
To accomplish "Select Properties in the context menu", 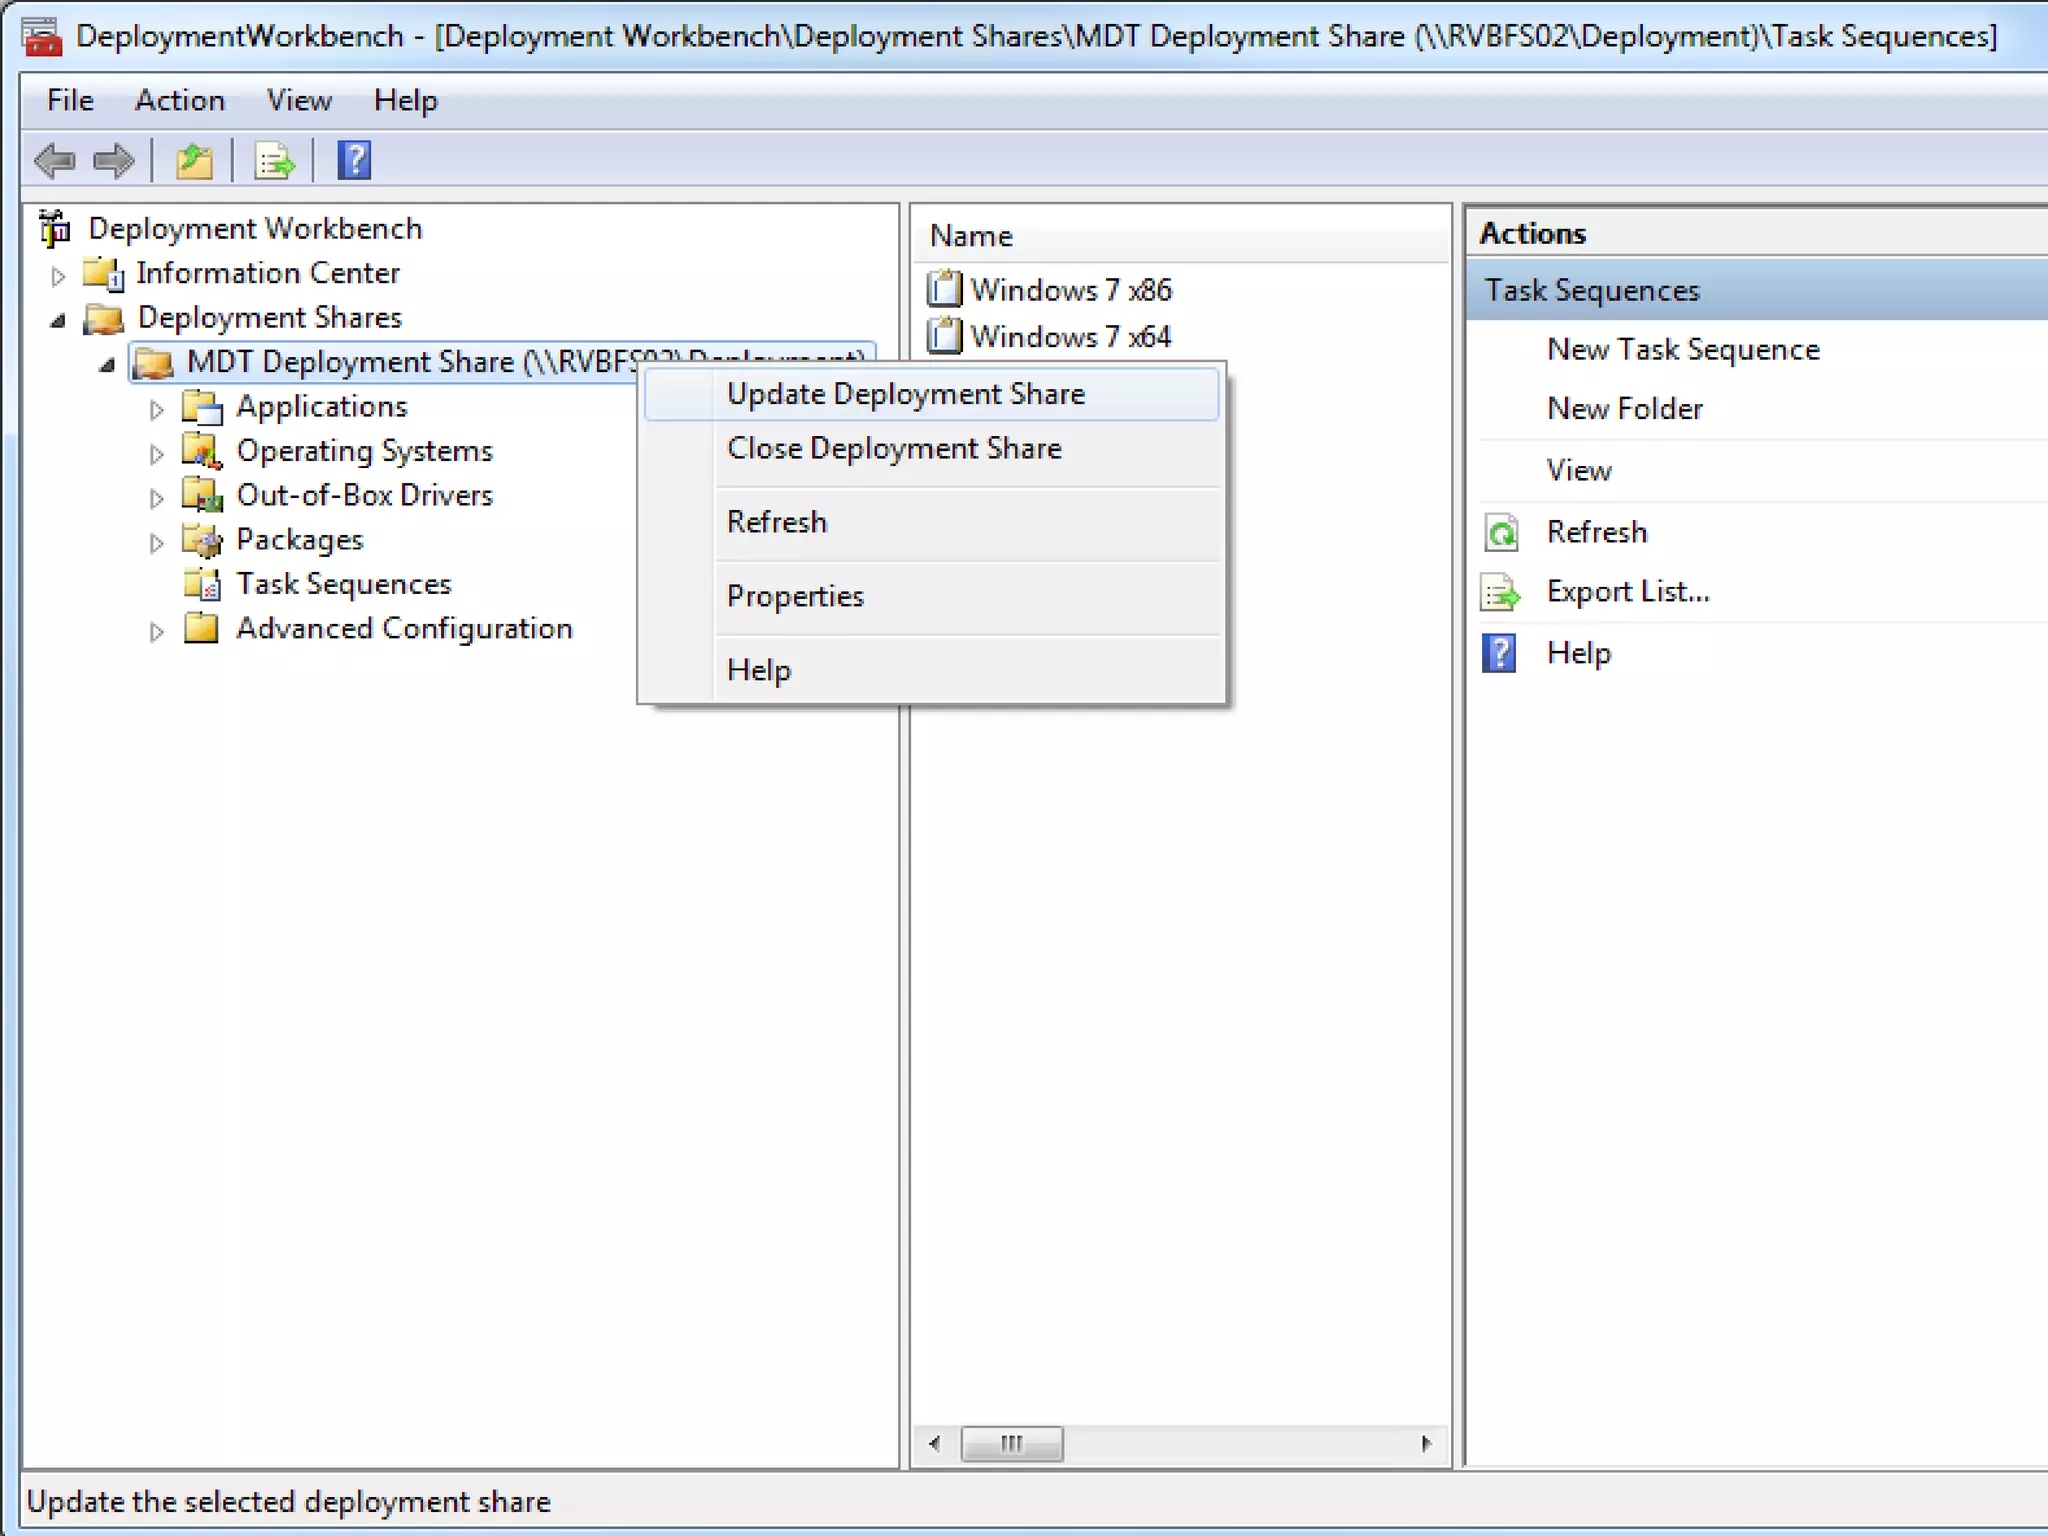I will (x=931, y=596).
